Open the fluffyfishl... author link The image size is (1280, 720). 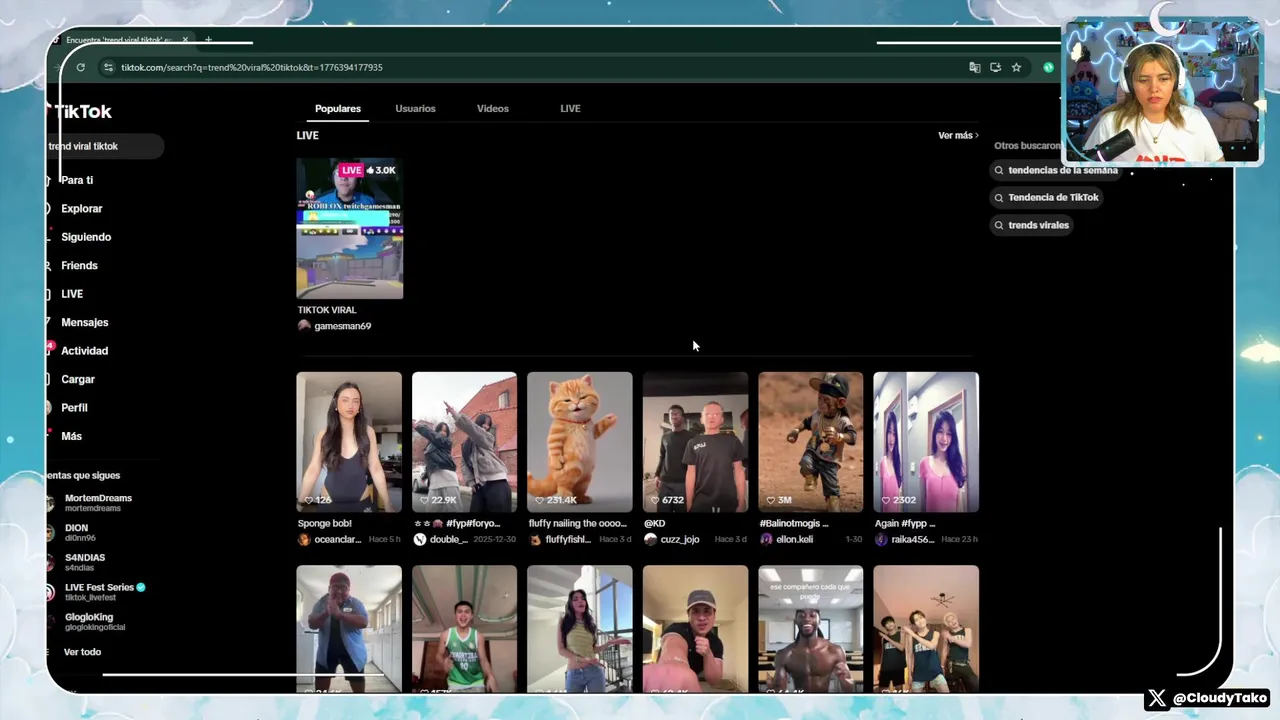tap(567, 540)
